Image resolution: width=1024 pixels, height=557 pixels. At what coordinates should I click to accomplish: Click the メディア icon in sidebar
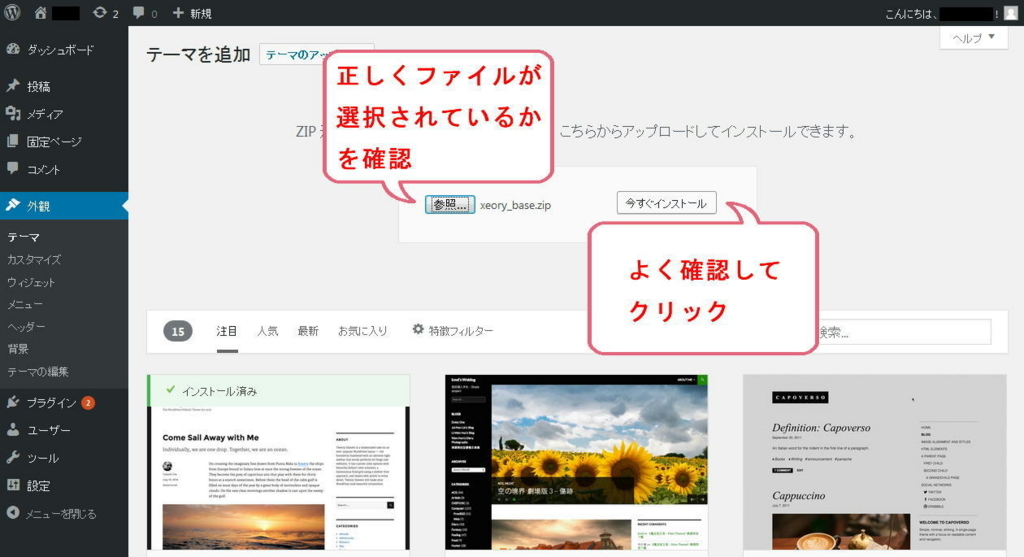coord(13,114)
